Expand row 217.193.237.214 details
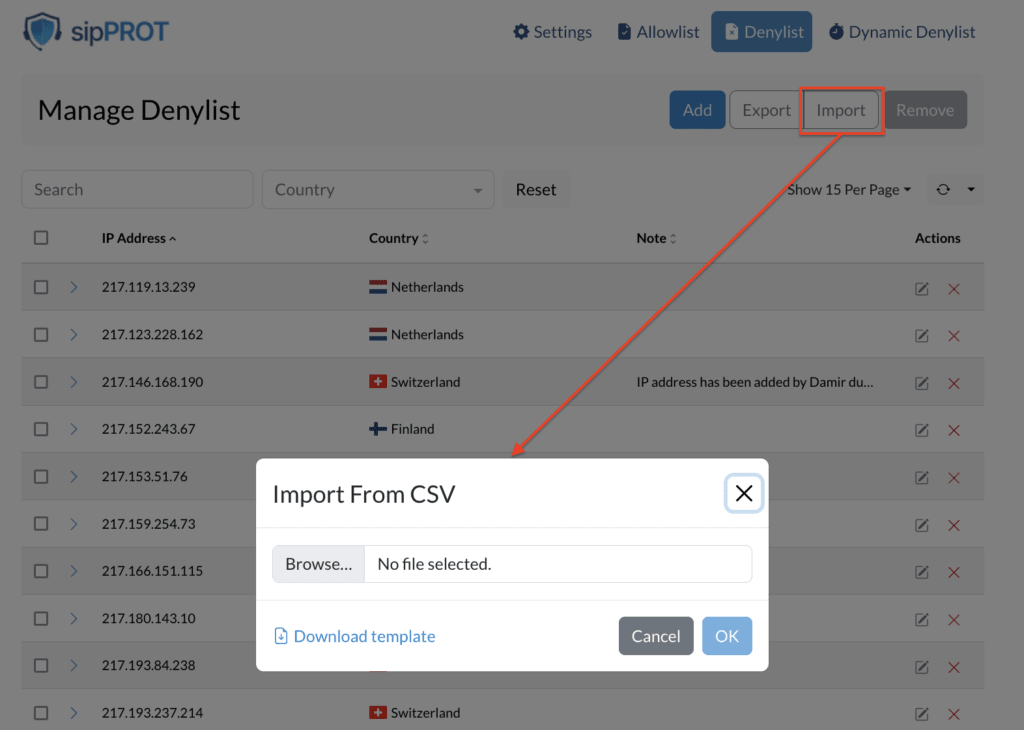1024x730 pixels. tap(74, 713)
